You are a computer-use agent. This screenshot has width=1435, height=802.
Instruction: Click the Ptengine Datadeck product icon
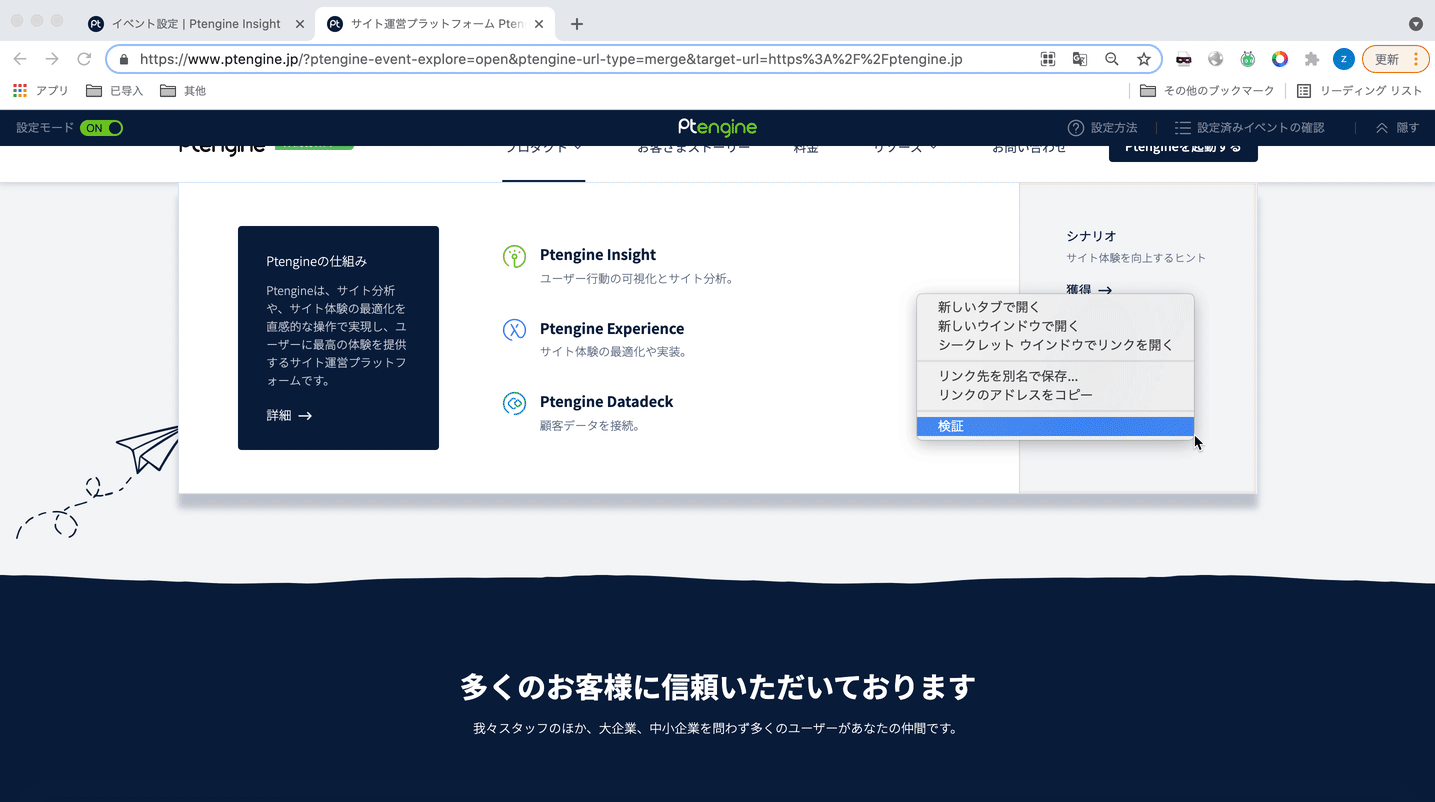point(514,403)
